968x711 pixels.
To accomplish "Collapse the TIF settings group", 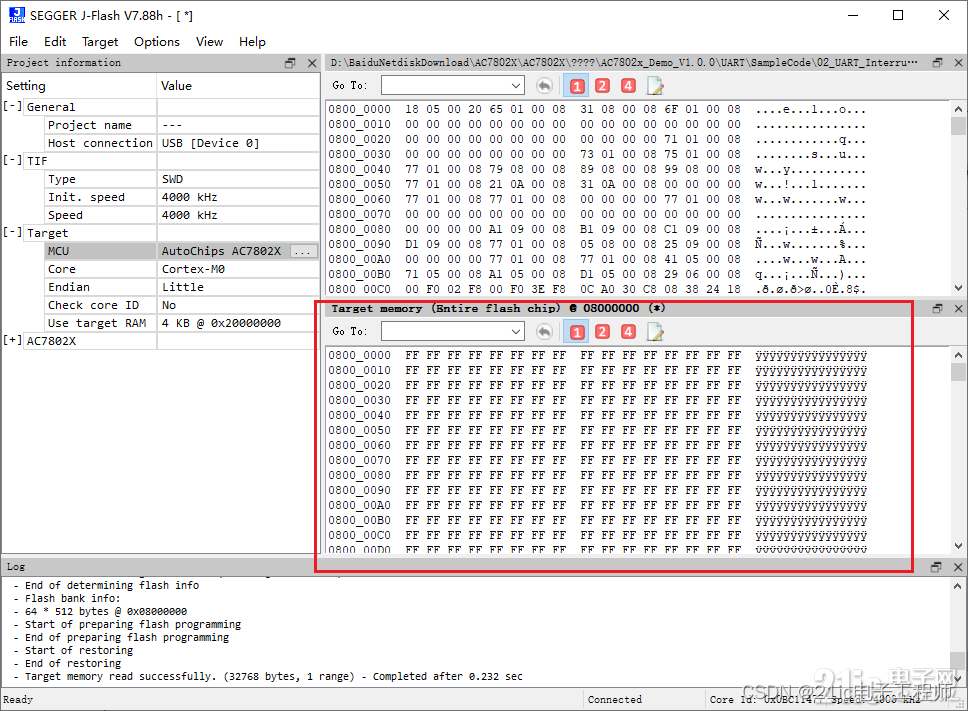I will pyautogui.click(x=12, y=160).
